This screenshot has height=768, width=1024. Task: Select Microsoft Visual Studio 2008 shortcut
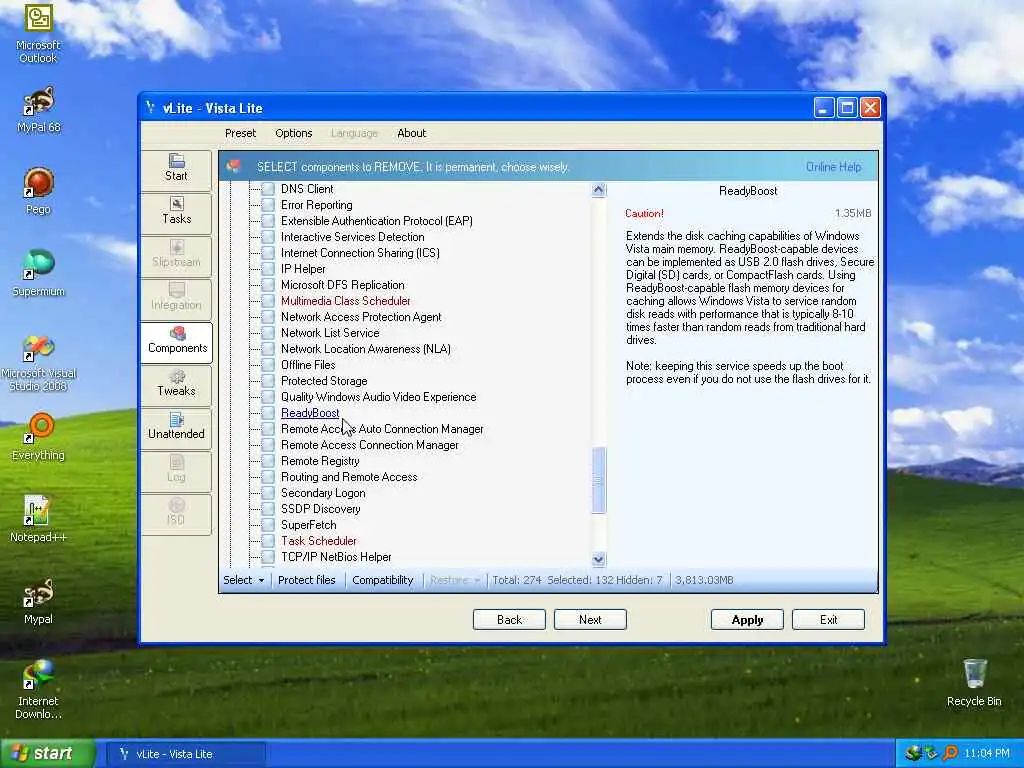(38, 363)
